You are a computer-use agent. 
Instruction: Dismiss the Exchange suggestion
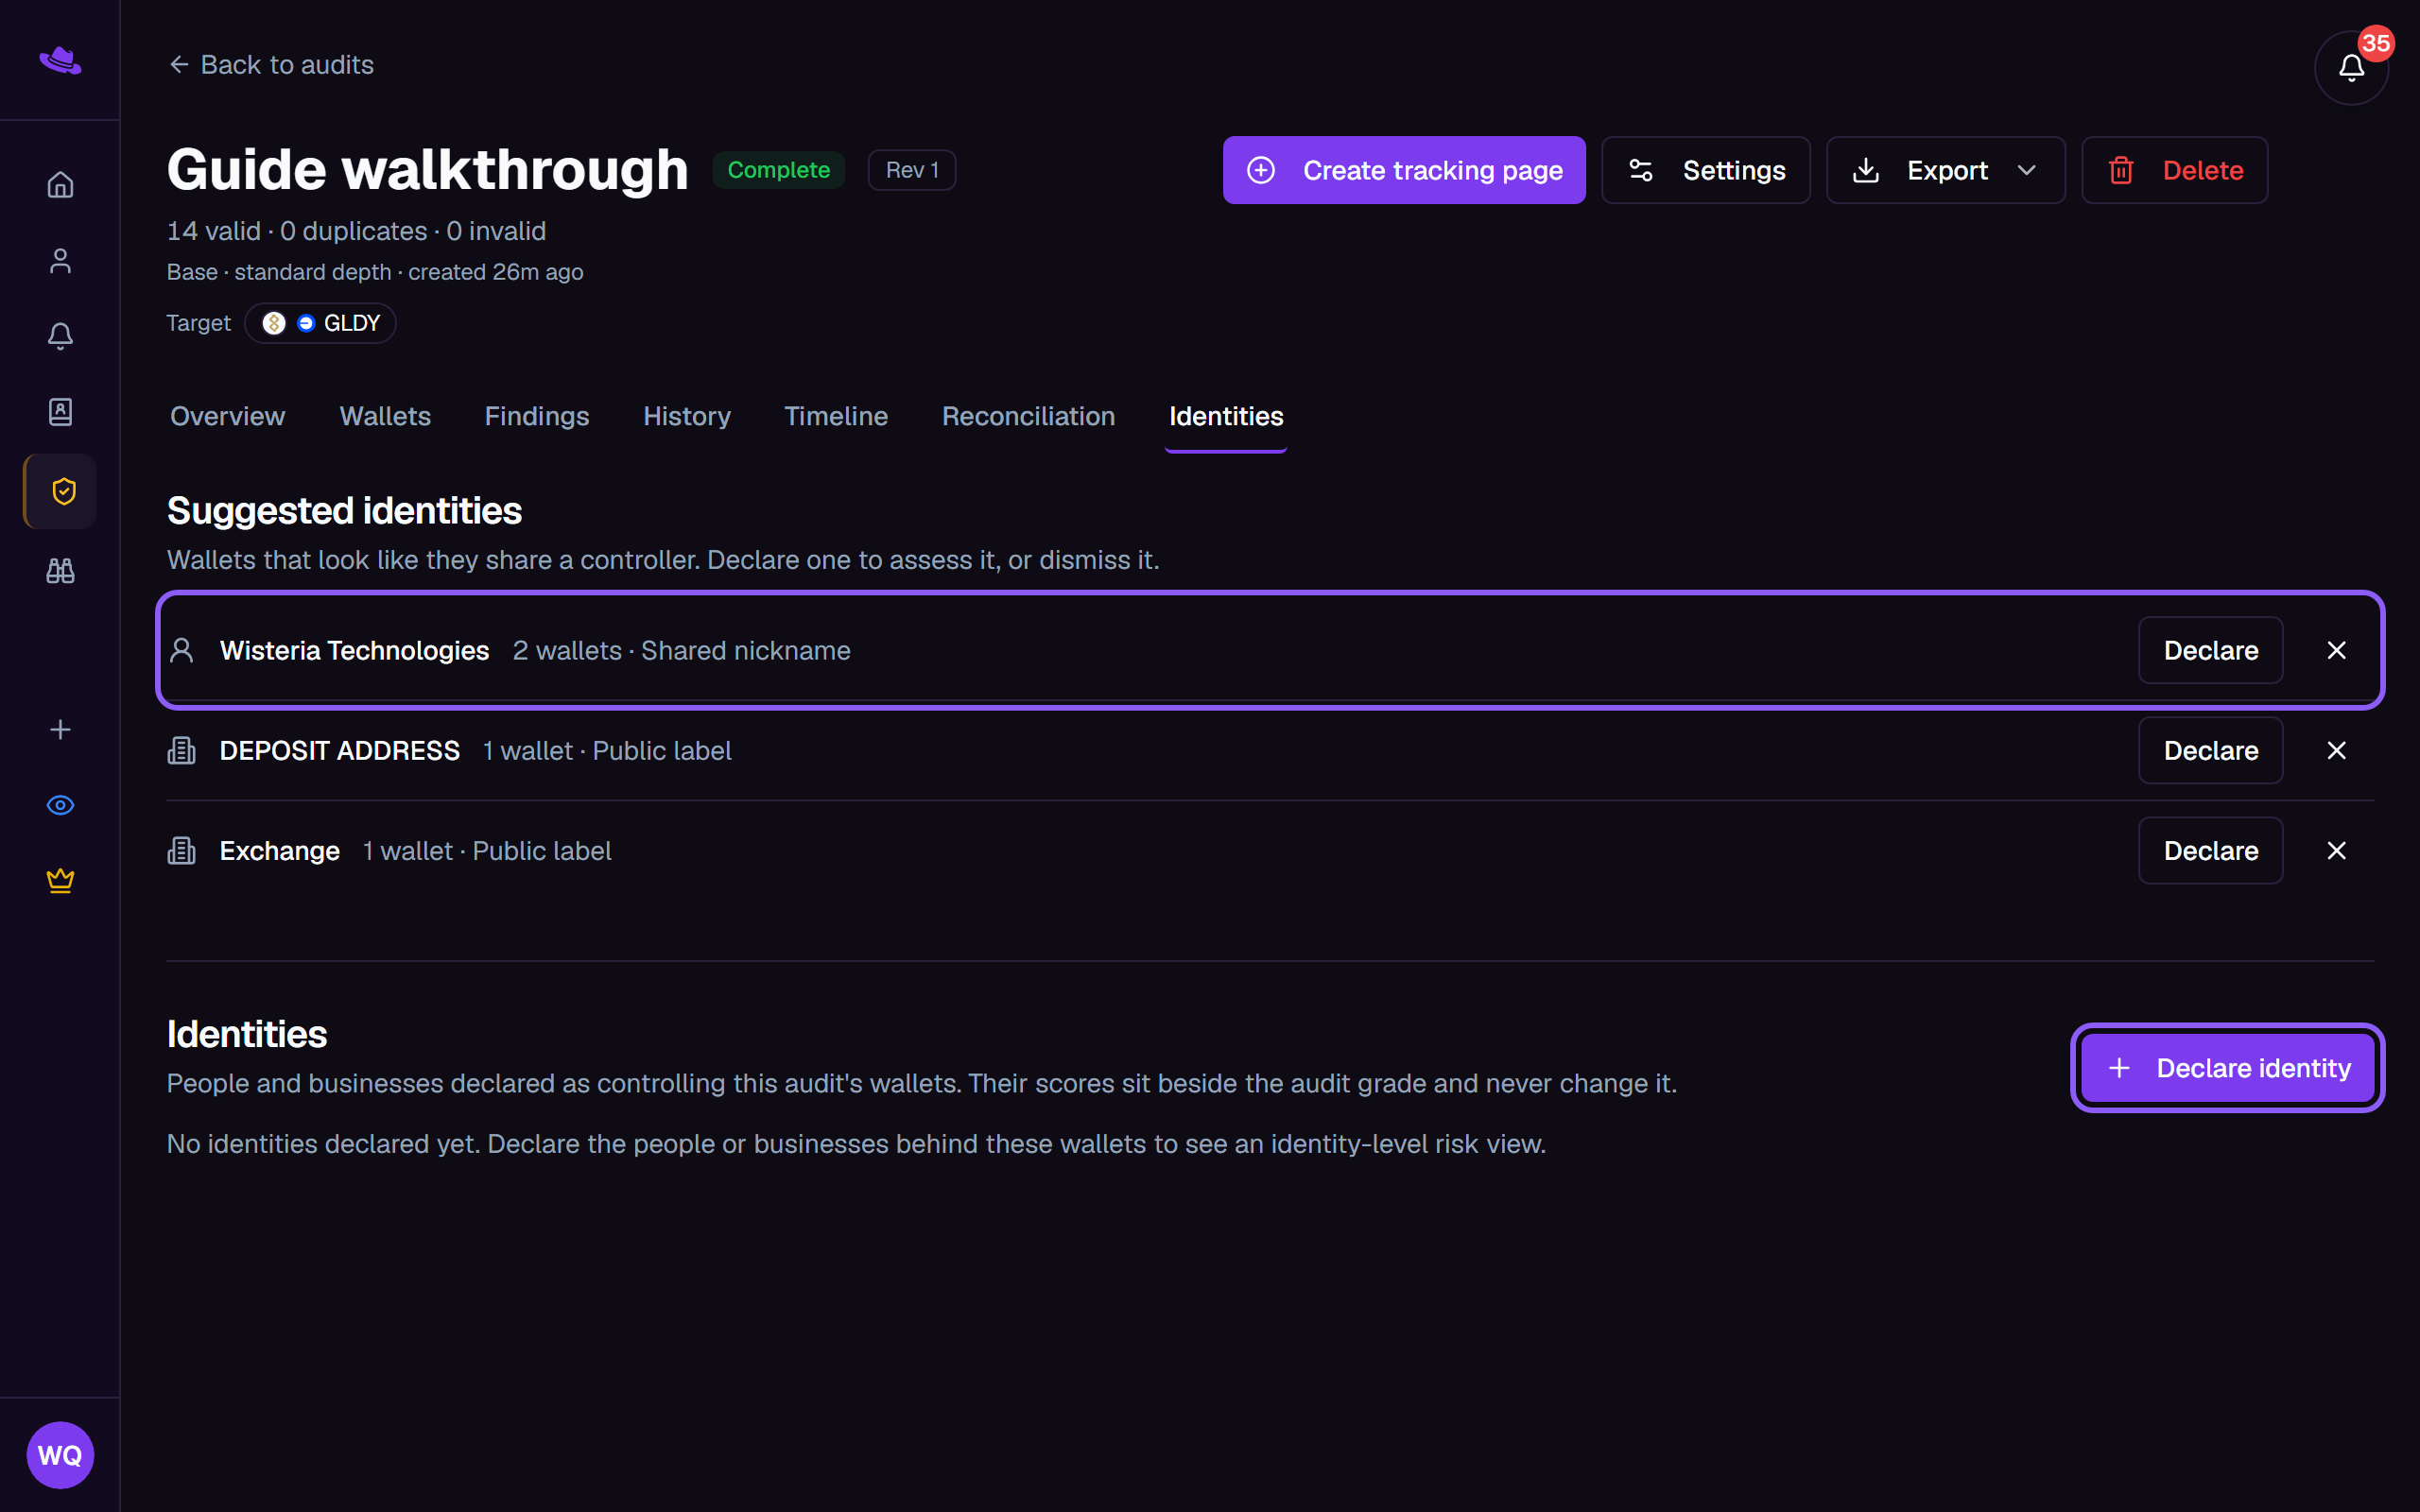click(x=2336, y=851)
